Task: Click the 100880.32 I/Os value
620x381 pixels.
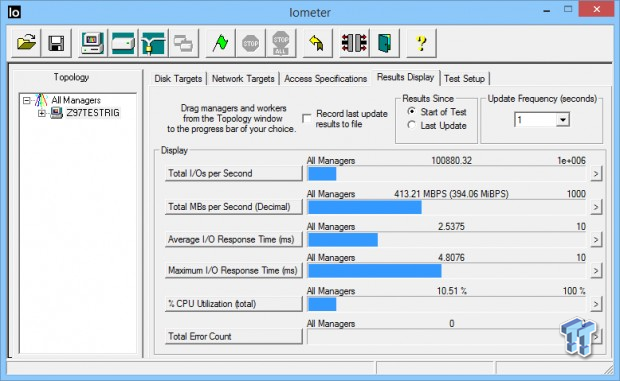Action: point(451,160)
